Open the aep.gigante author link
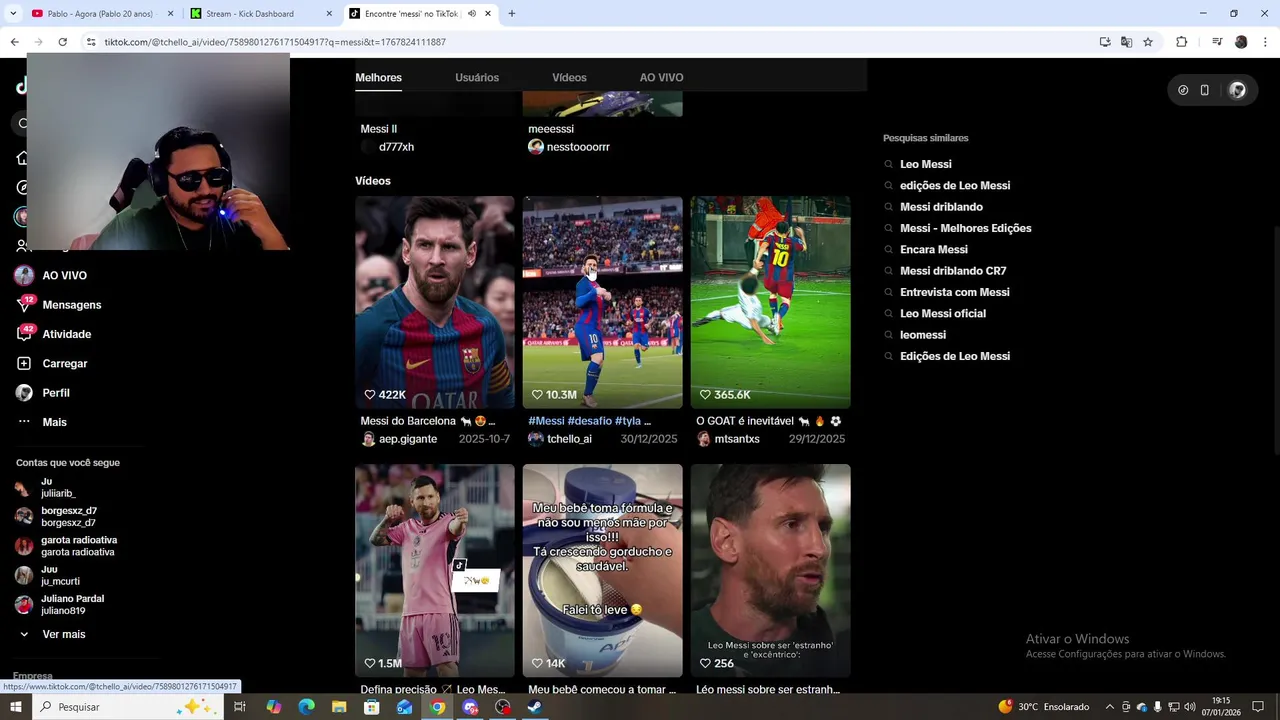 pyautogui.click(x=408, y=439)
